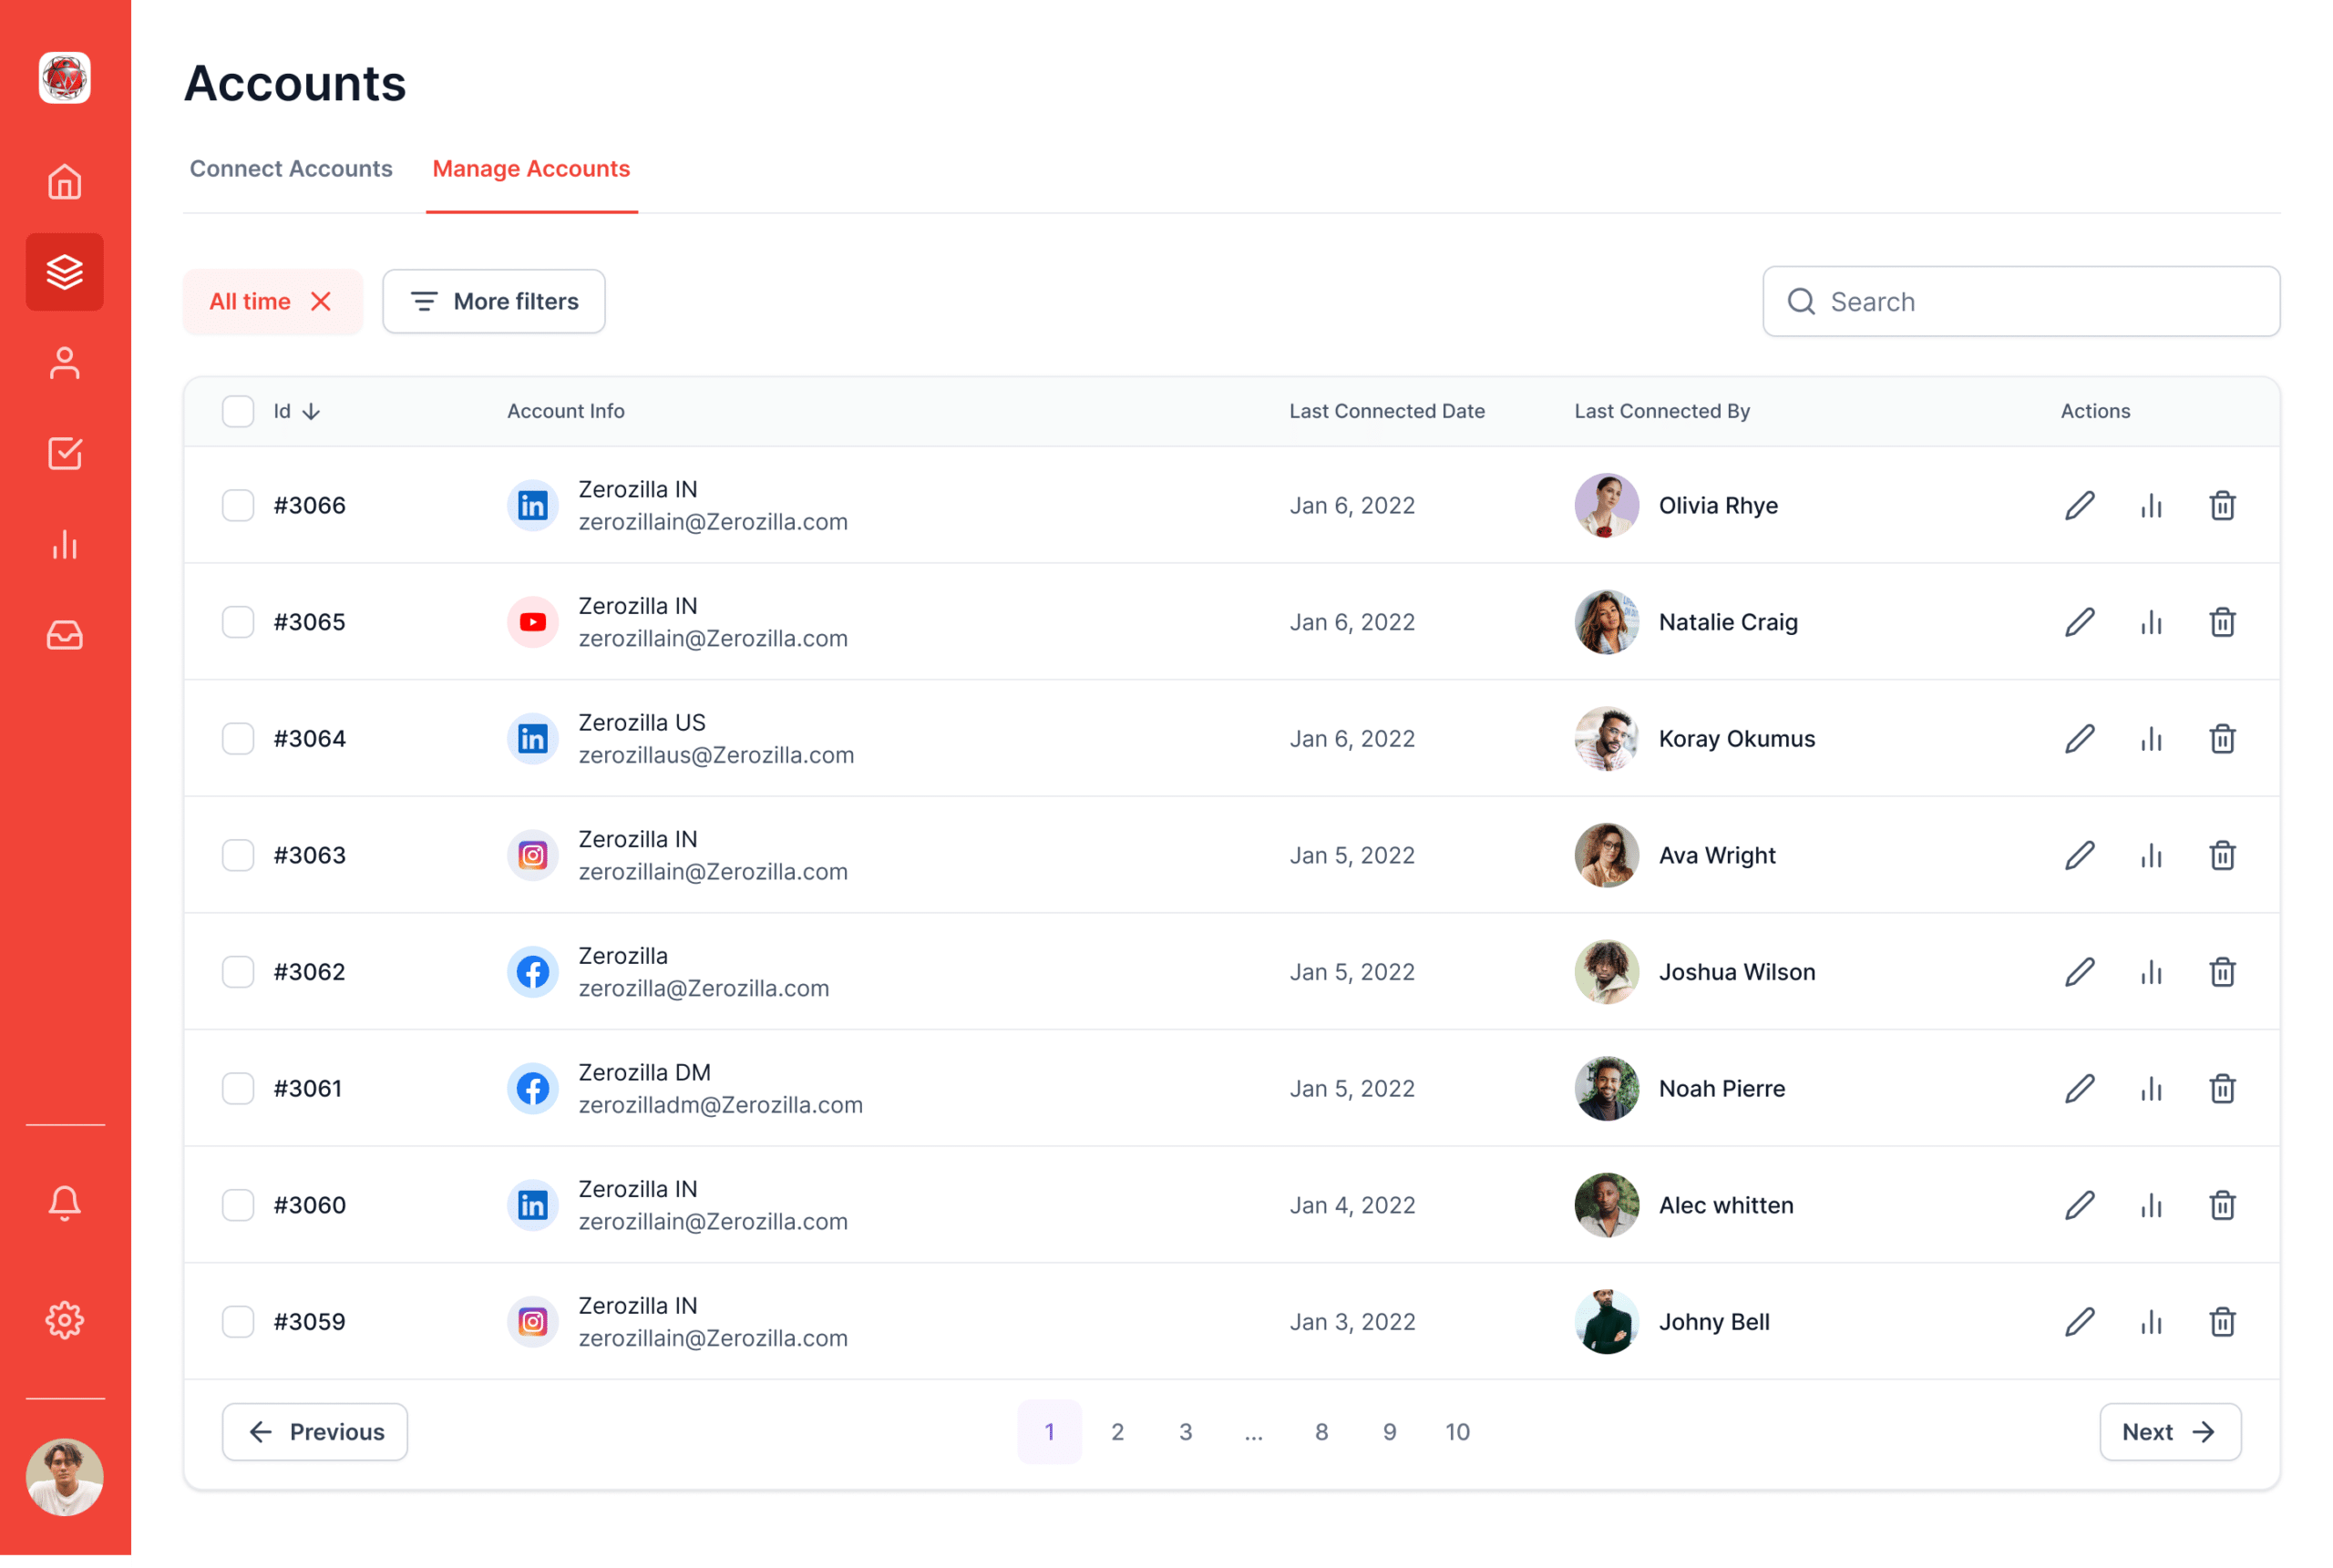Screen dimensions: 2333x1568
Task: Open the More filters menu
Action: coord(494,301)
